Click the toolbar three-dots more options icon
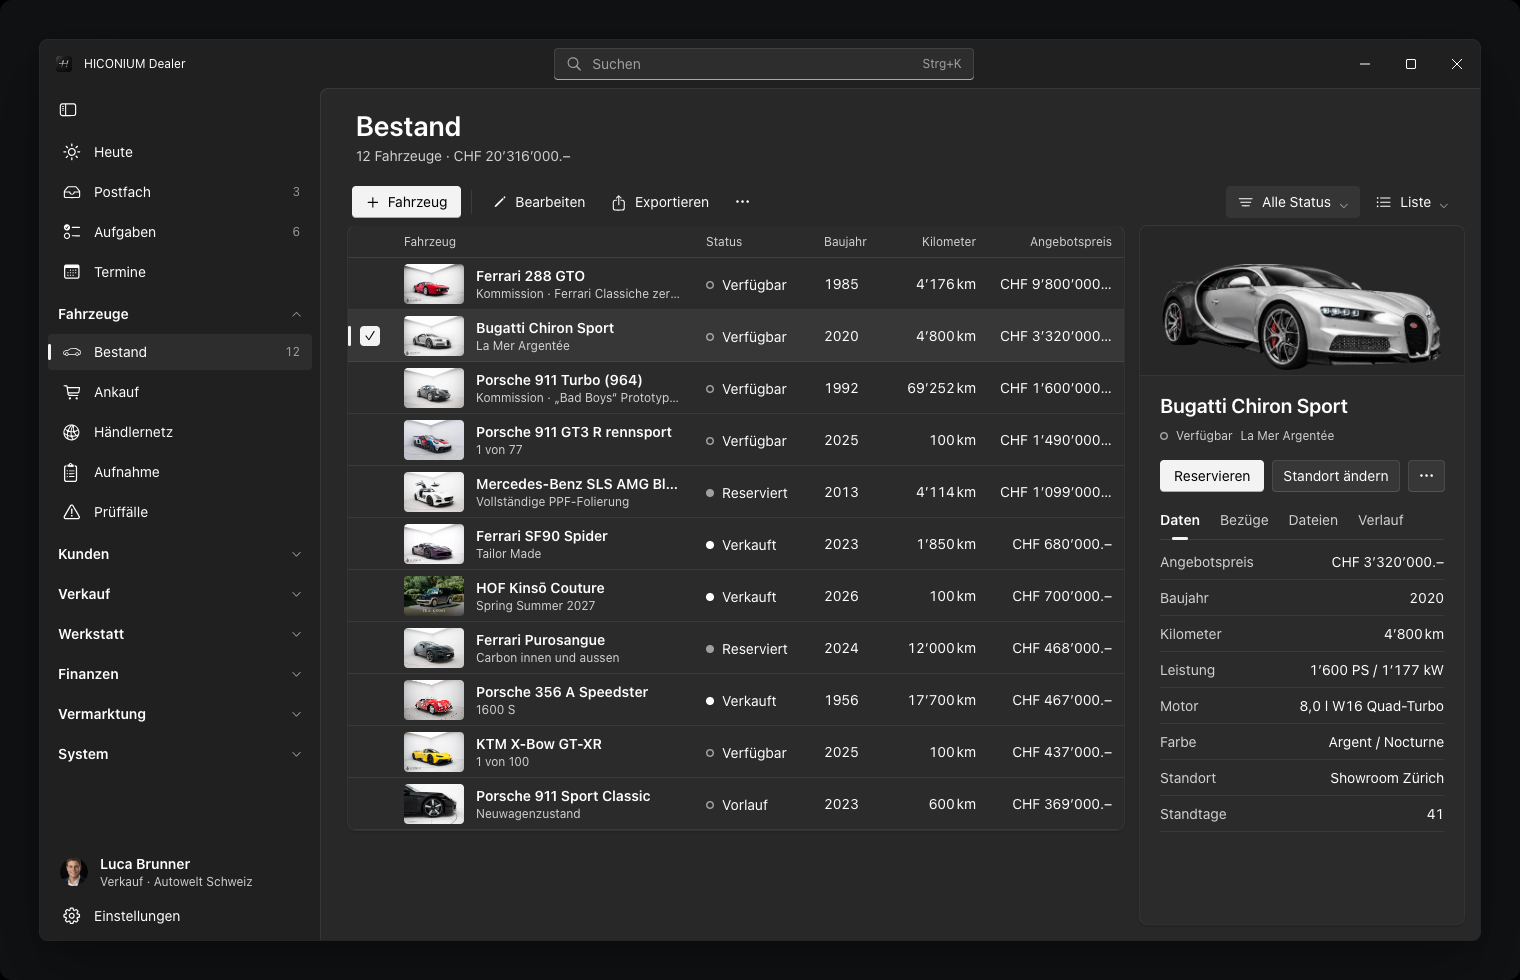This screenshot has width=1520, height=980. point(742,202)
